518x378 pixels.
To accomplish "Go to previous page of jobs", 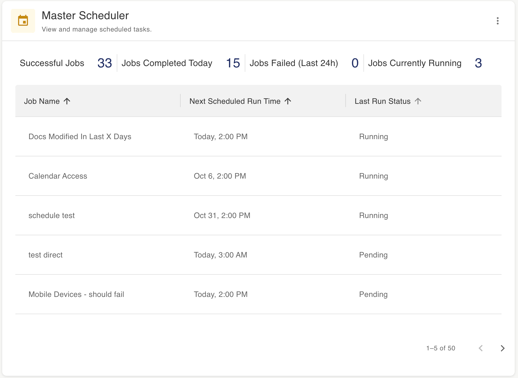I will (481, 348).
